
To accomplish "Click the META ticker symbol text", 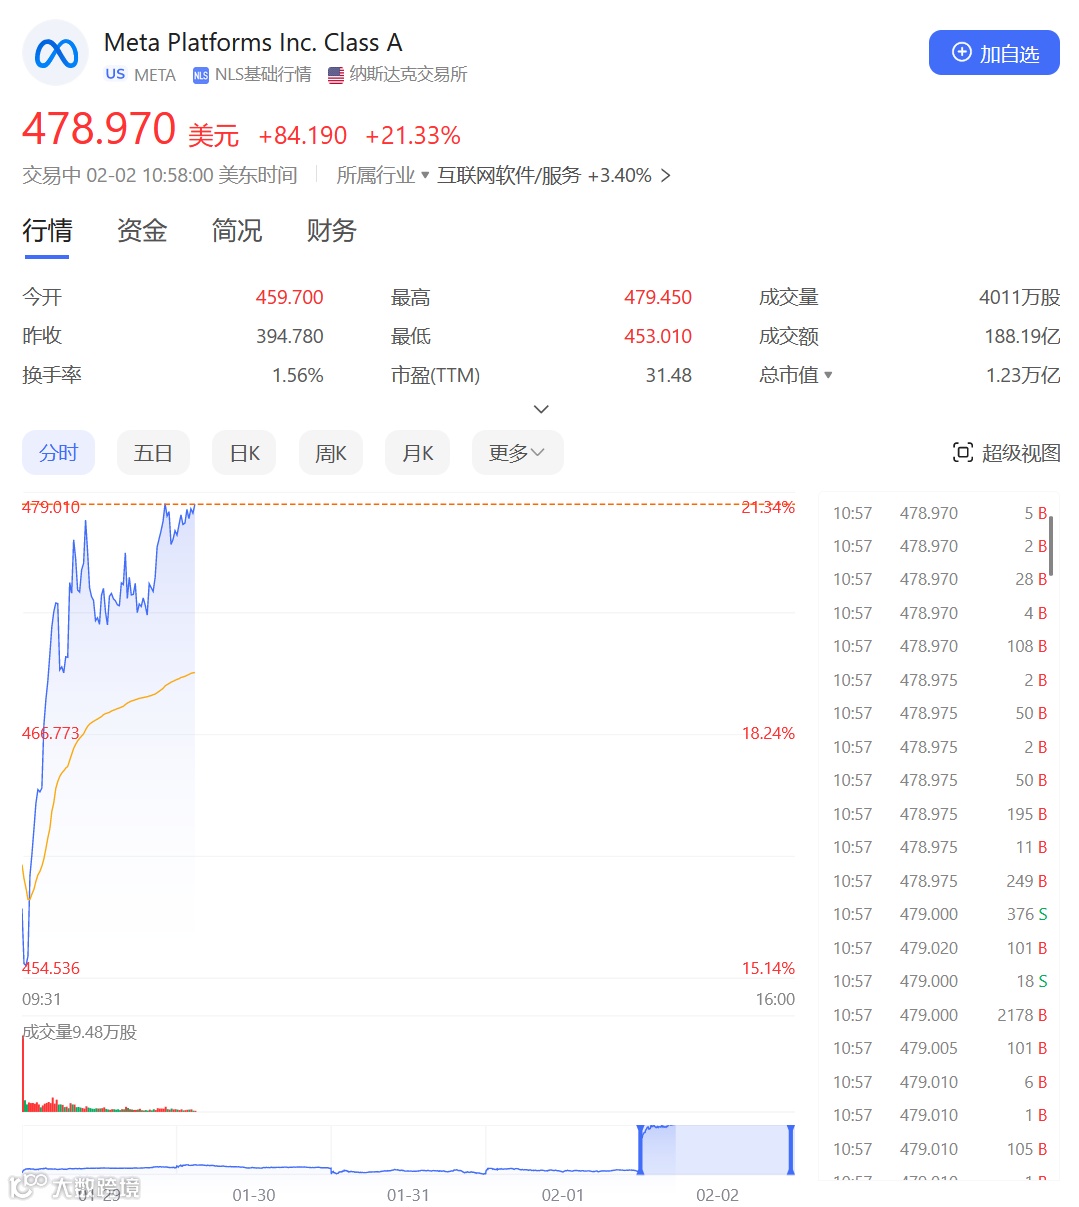I will [x=155, y=75].
